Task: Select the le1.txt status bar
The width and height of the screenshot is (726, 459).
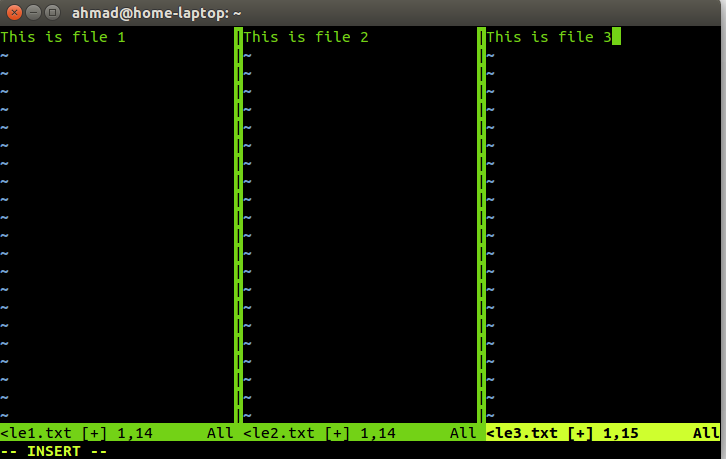Action: (117, 433)
